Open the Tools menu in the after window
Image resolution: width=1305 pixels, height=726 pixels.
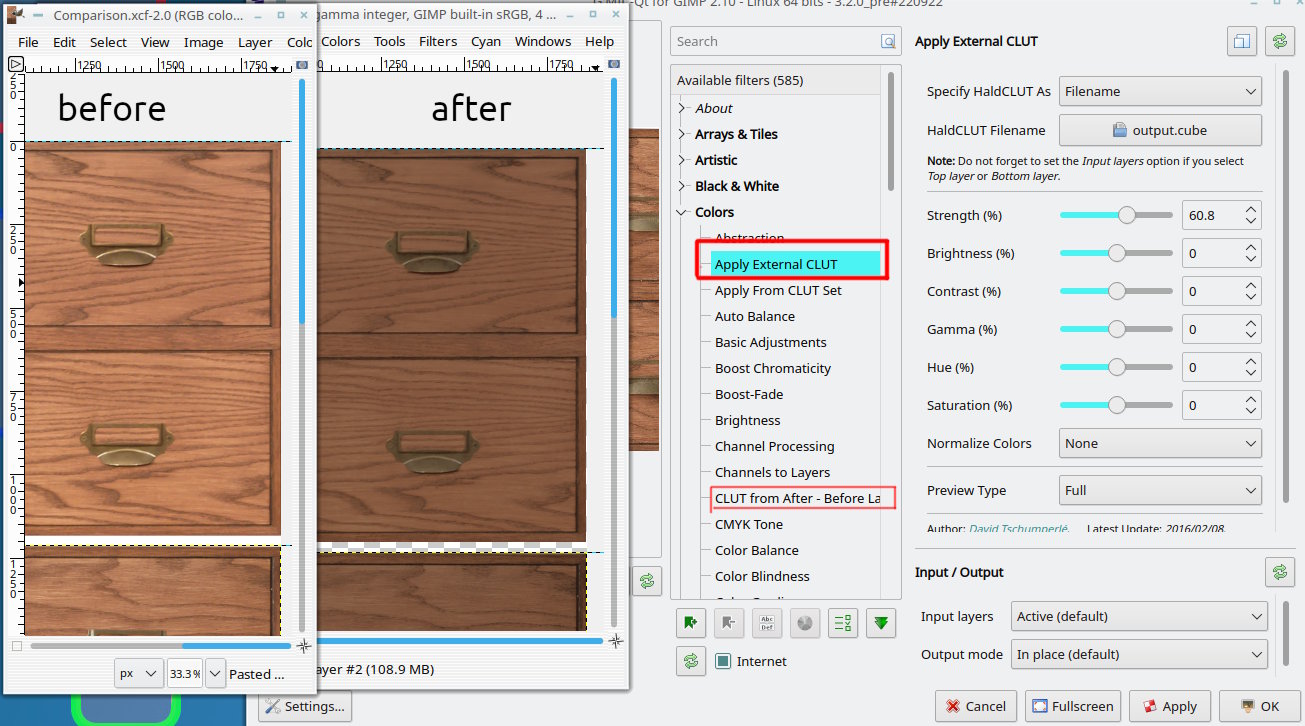pos(389,41)
